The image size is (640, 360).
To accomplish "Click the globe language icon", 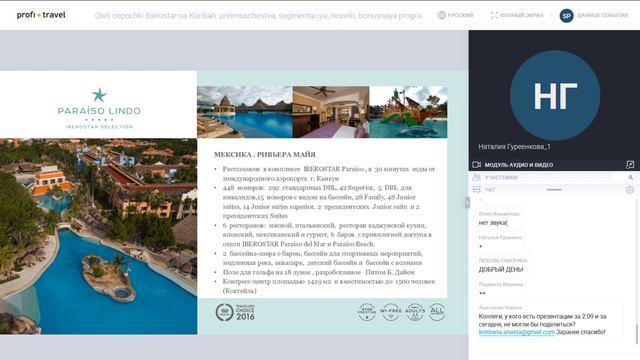I will pos(441,15).
